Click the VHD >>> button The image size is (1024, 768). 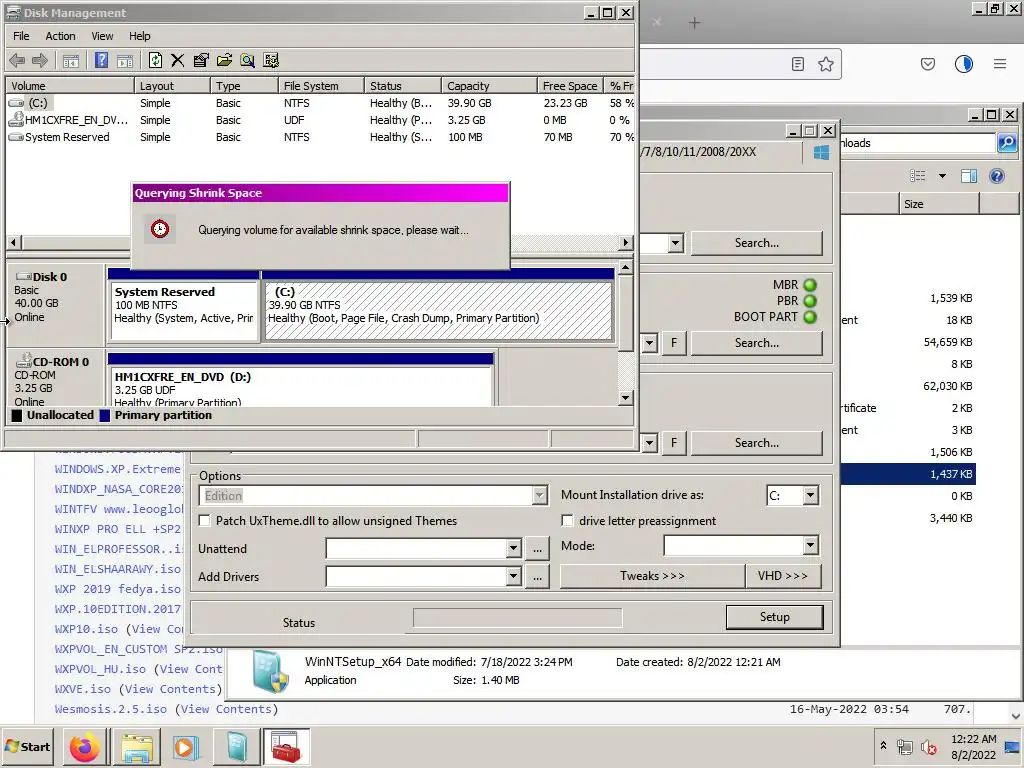coord(782,576)
